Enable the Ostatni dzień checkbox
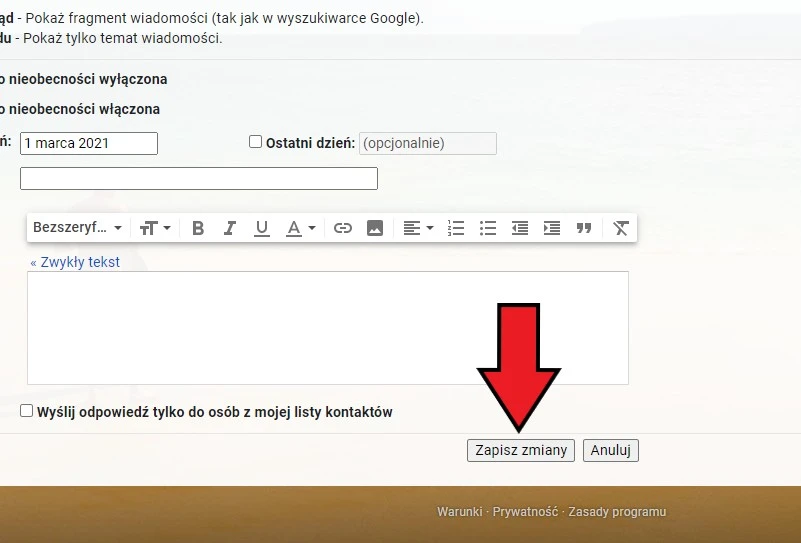 pos(255,142)
